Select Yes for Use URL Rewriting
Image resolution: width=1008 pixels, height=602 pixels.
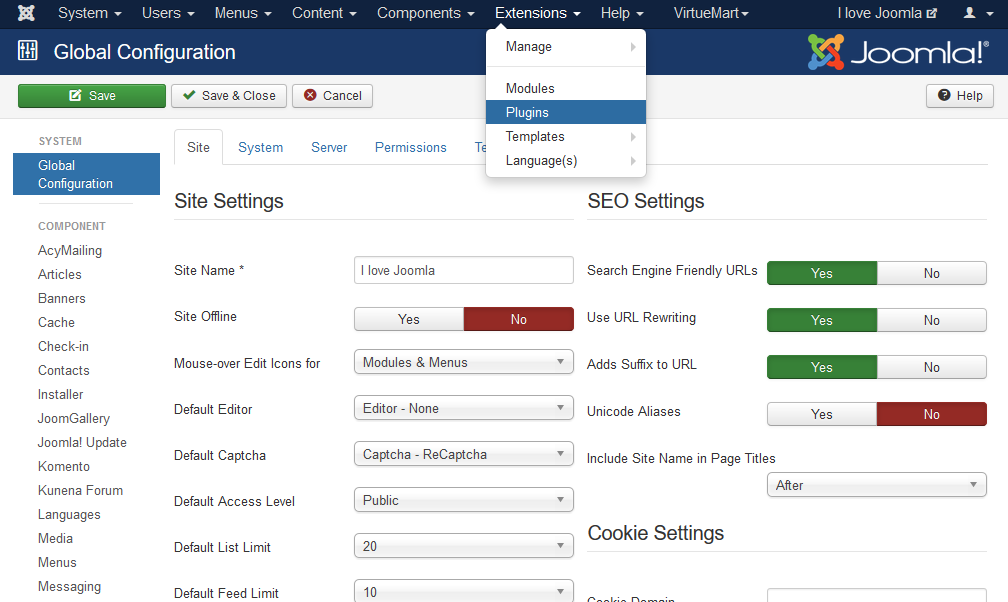click(822, 320)
